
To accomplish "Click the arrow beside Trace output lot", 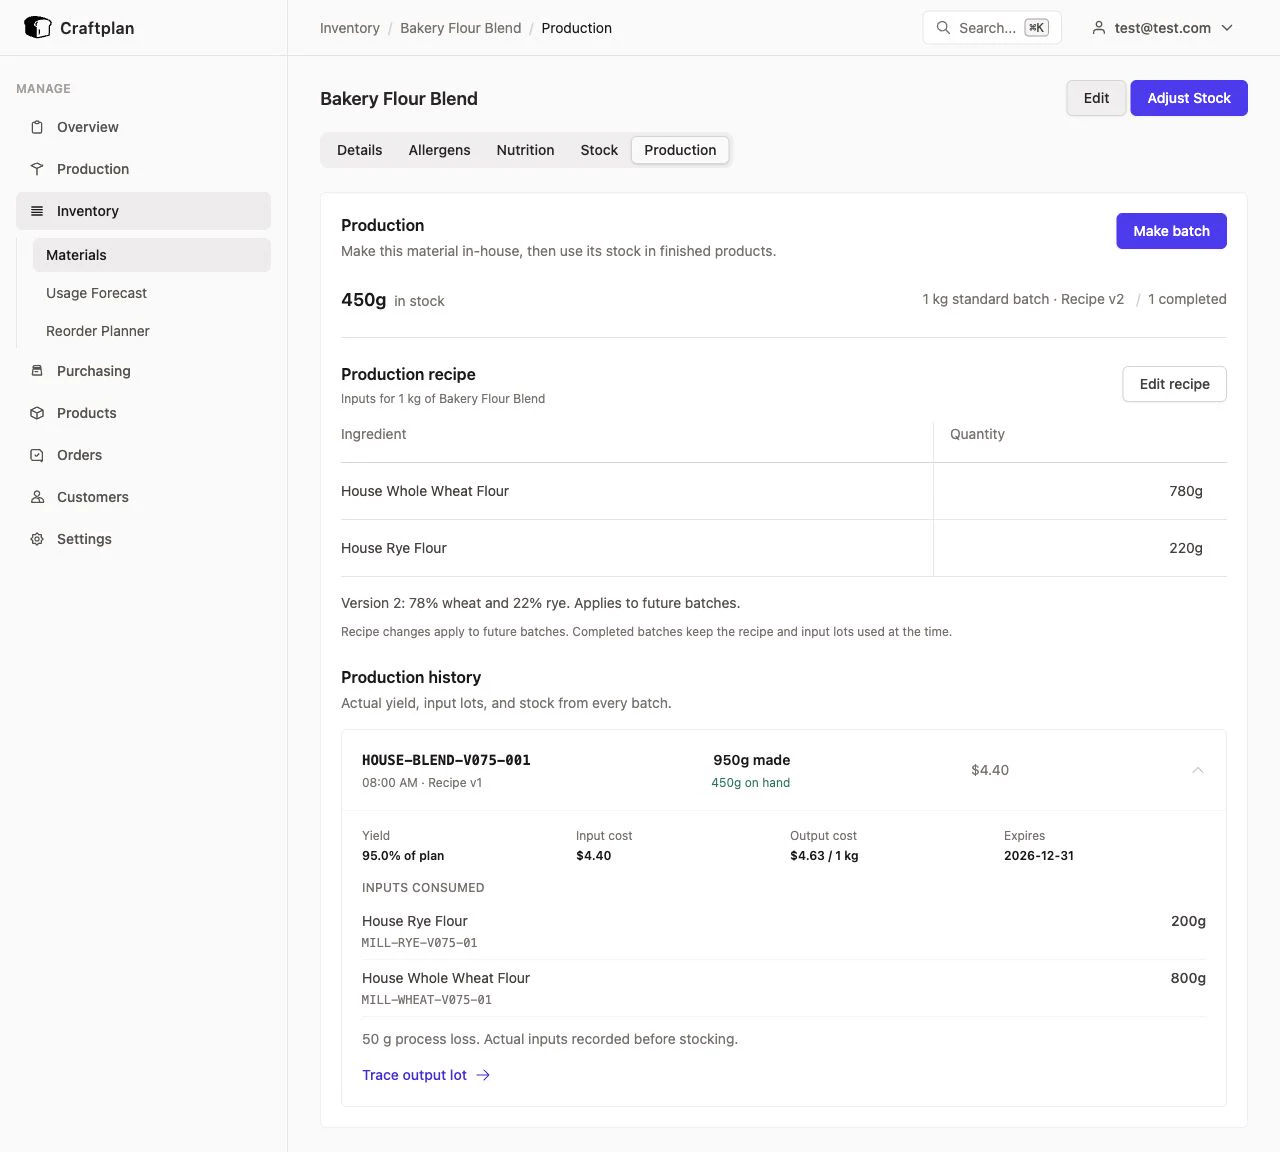I will (x=483, y=1075).
